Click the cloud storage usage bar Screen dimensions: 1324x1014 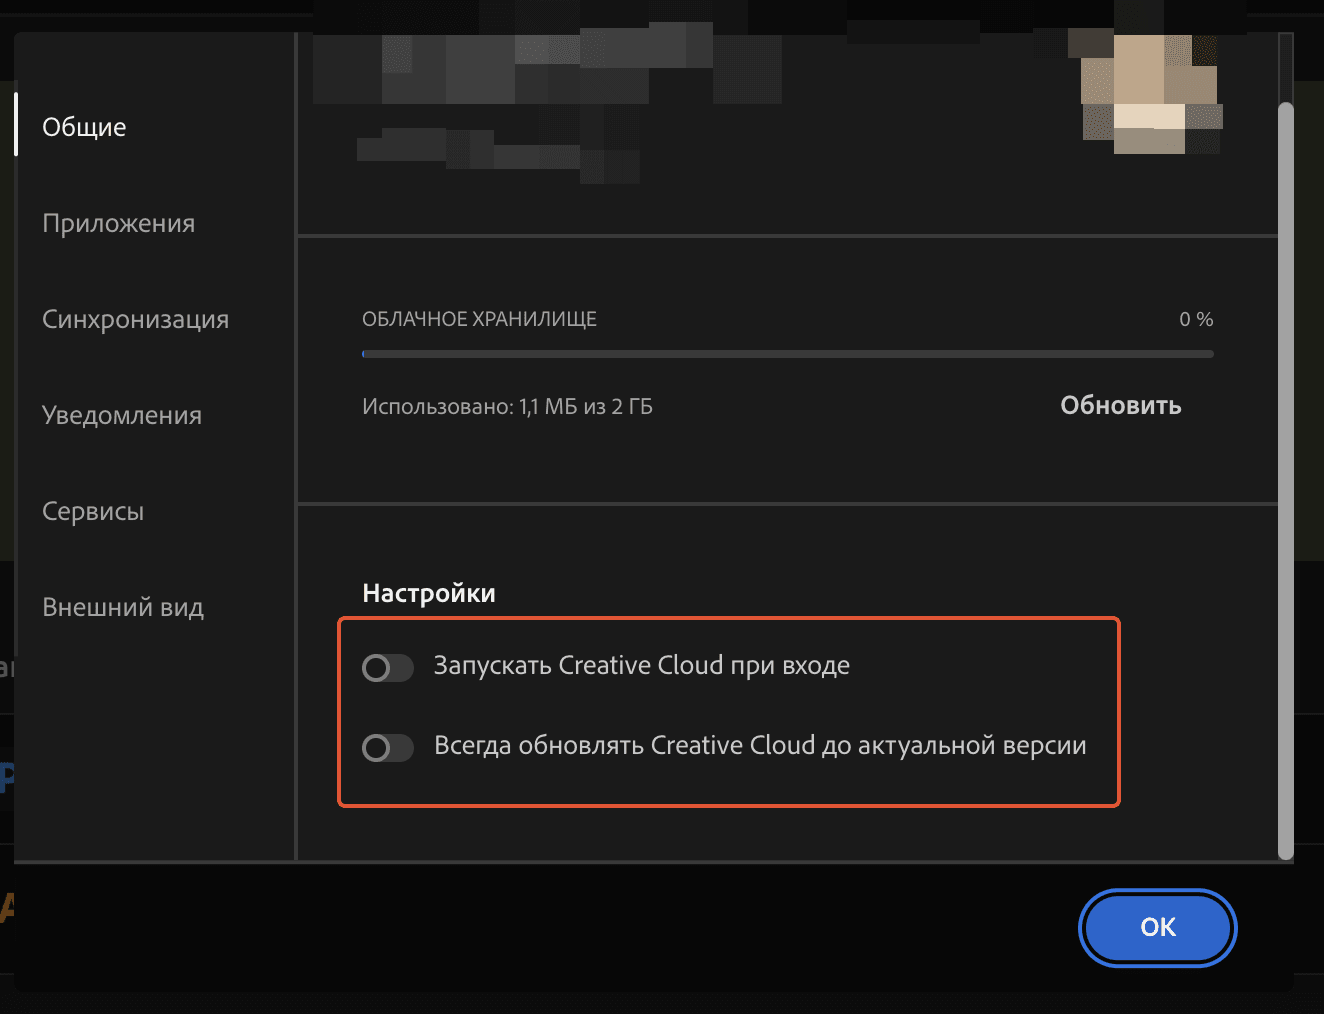click(x=787, y=354)
